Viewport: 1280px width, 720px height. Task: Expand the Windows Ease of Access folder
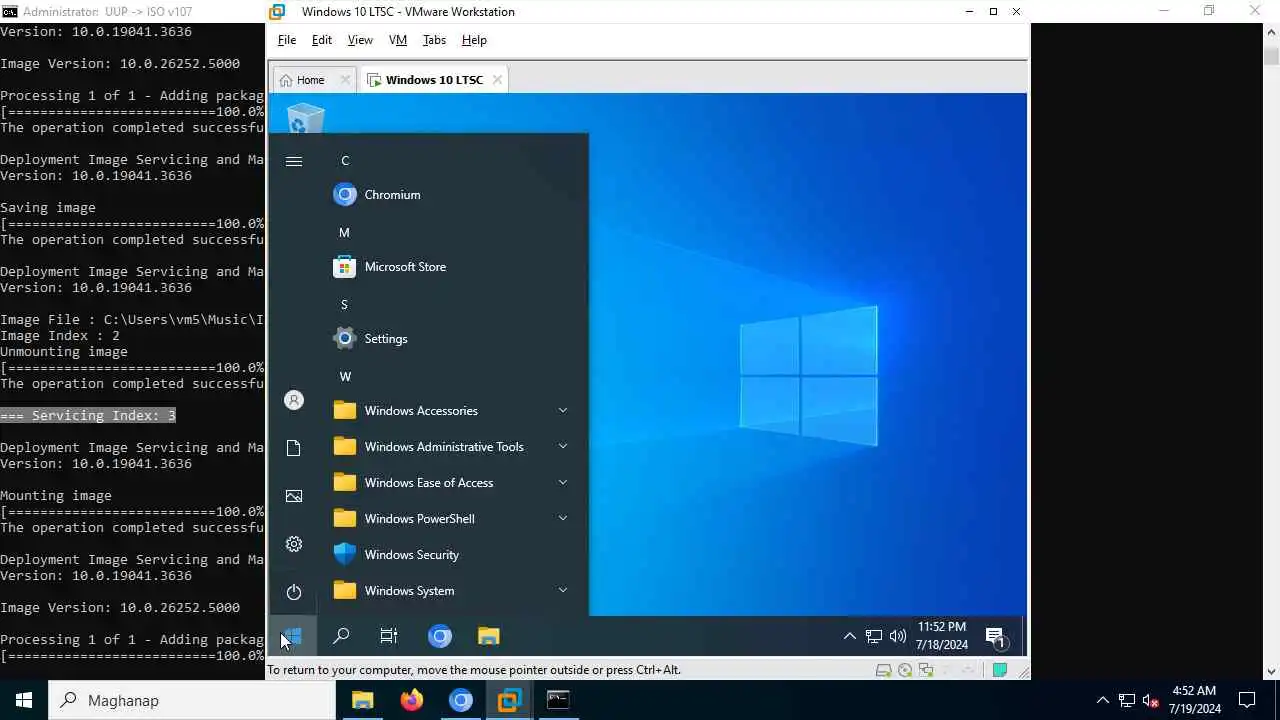point(450,483)
